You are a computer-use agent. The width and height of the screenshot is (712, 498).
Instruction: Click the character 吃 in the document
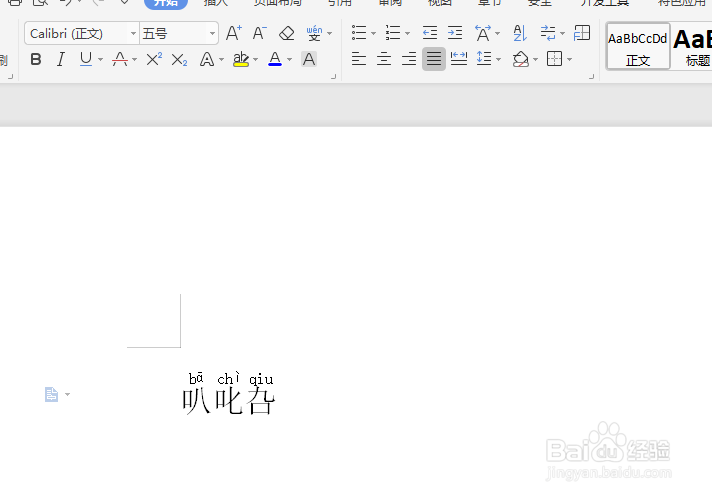point(228,401)
